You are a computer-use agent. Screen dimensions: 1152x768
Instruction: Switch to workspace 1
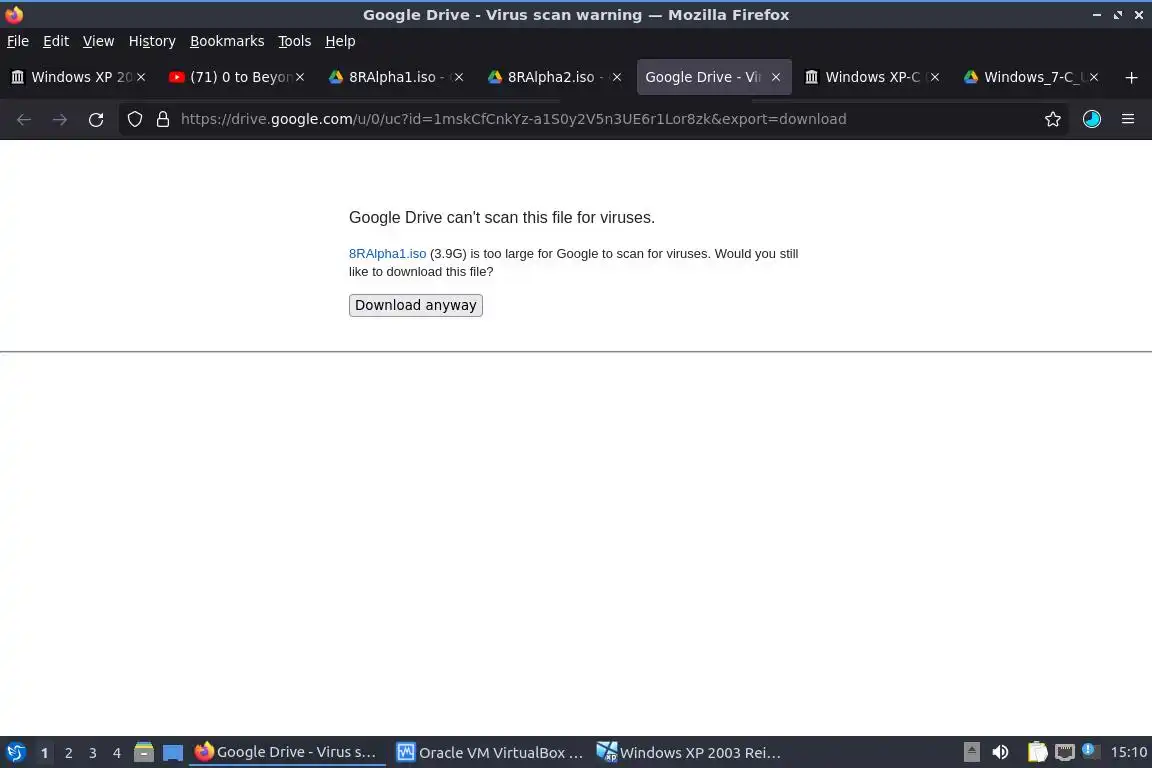click(x=44, y=753)
